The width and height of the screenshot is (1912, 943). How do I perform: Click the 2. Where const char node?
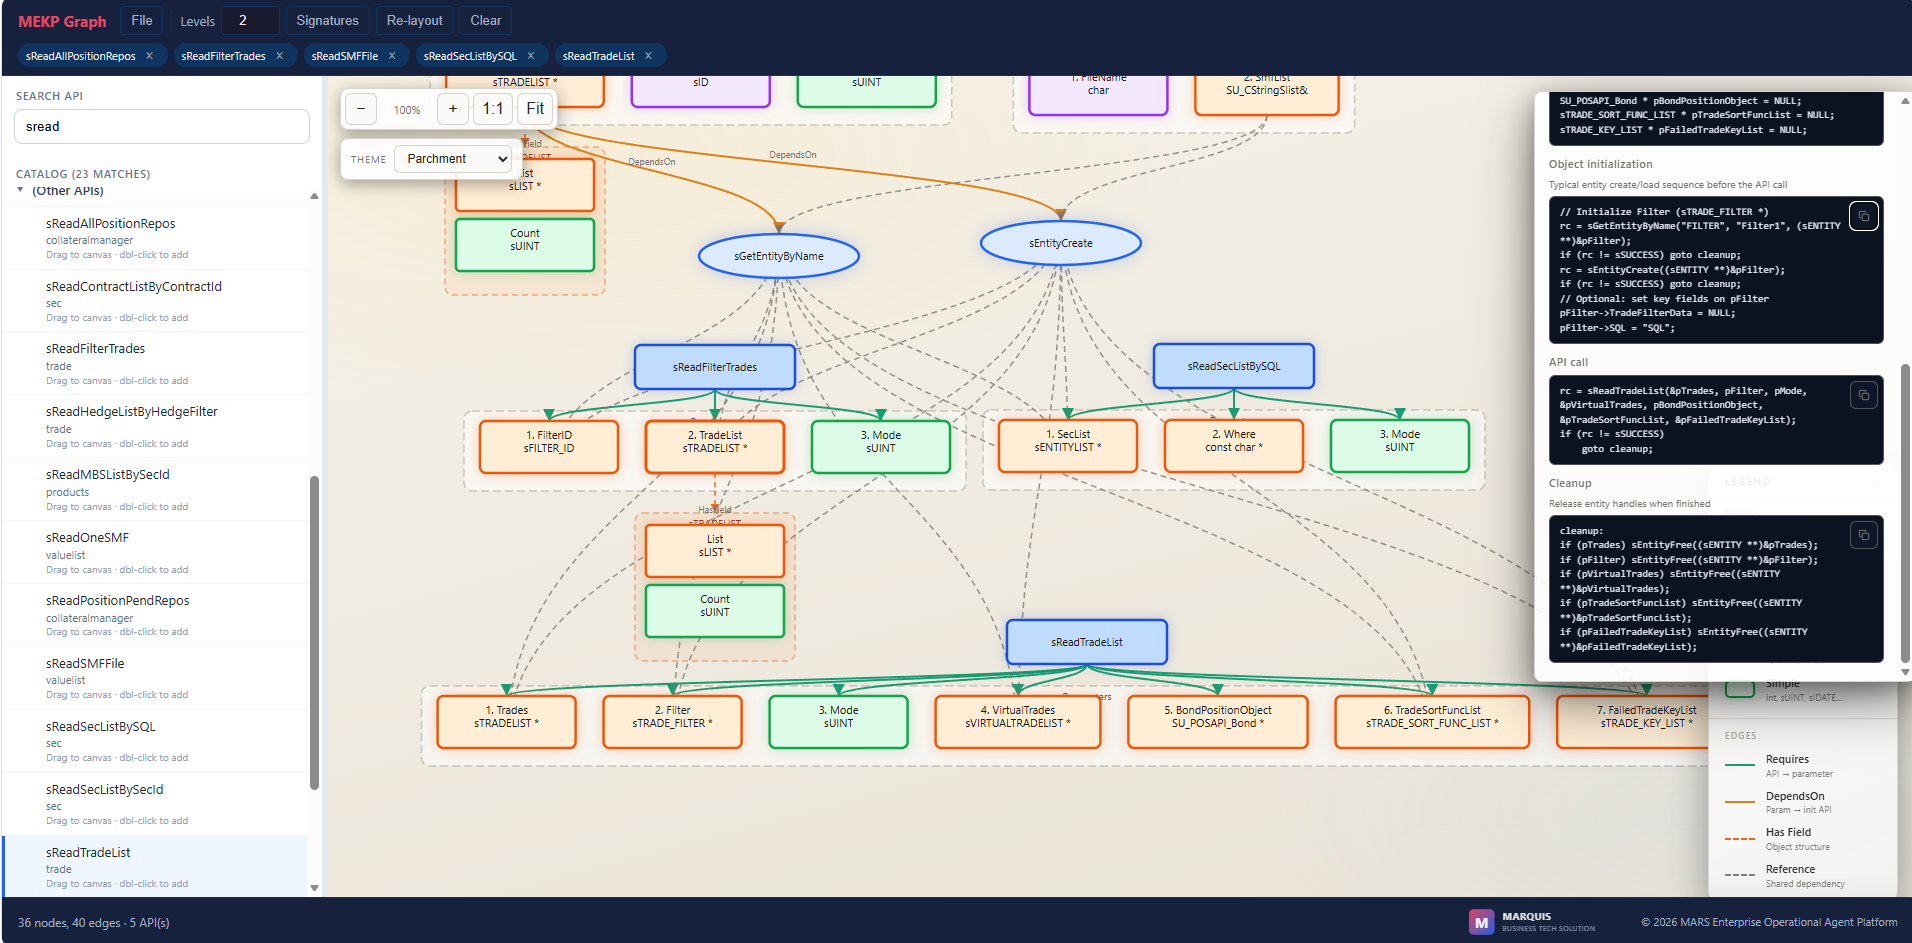1234,445
